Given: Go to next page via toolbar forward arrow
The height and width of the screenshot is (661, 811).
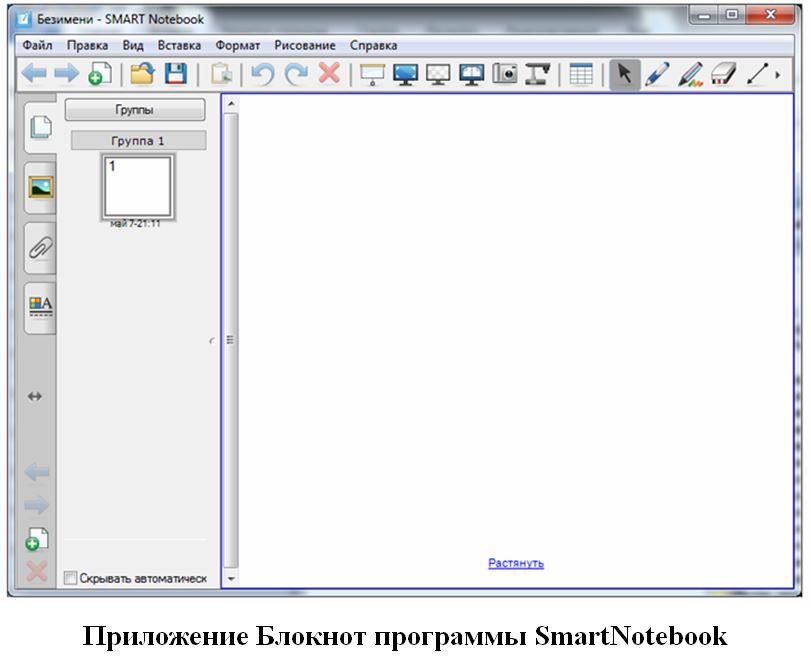Looking at the screenshot, I should [x=67, y=73].
